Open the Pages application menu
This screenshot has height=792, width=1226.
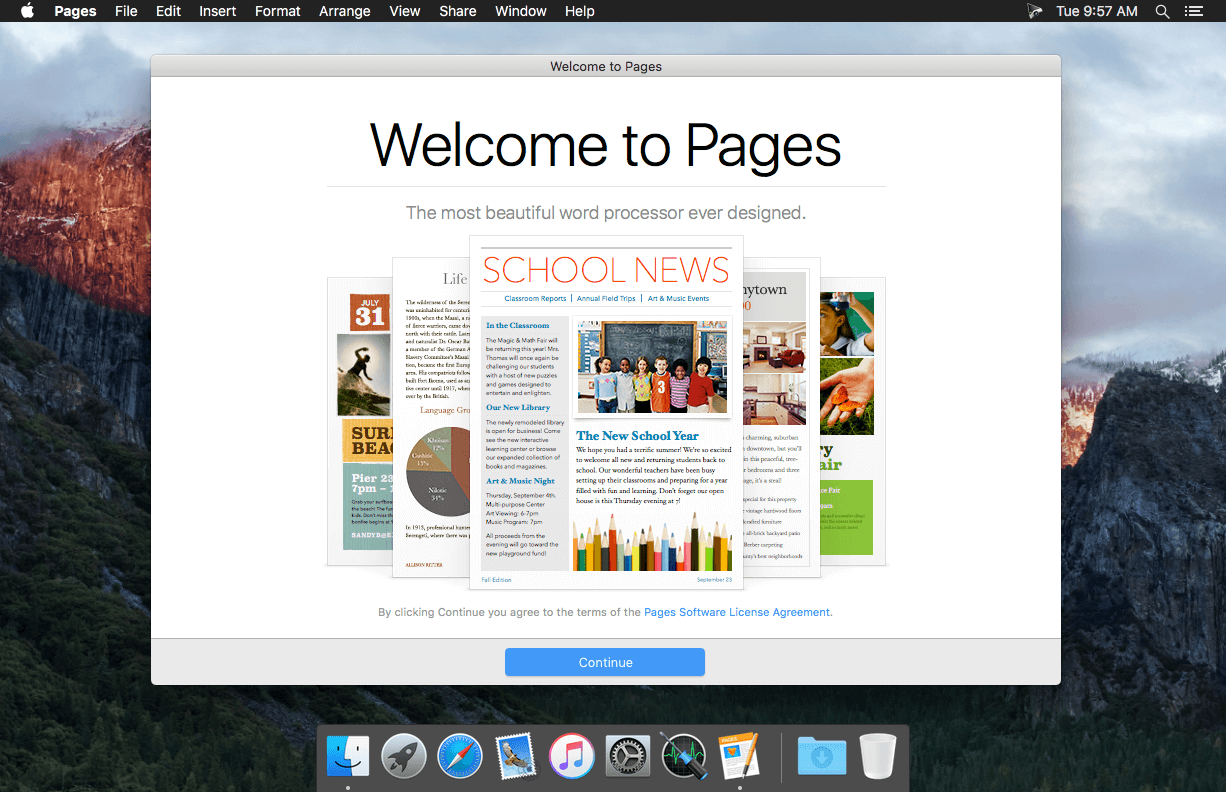[x=75, y=11]
